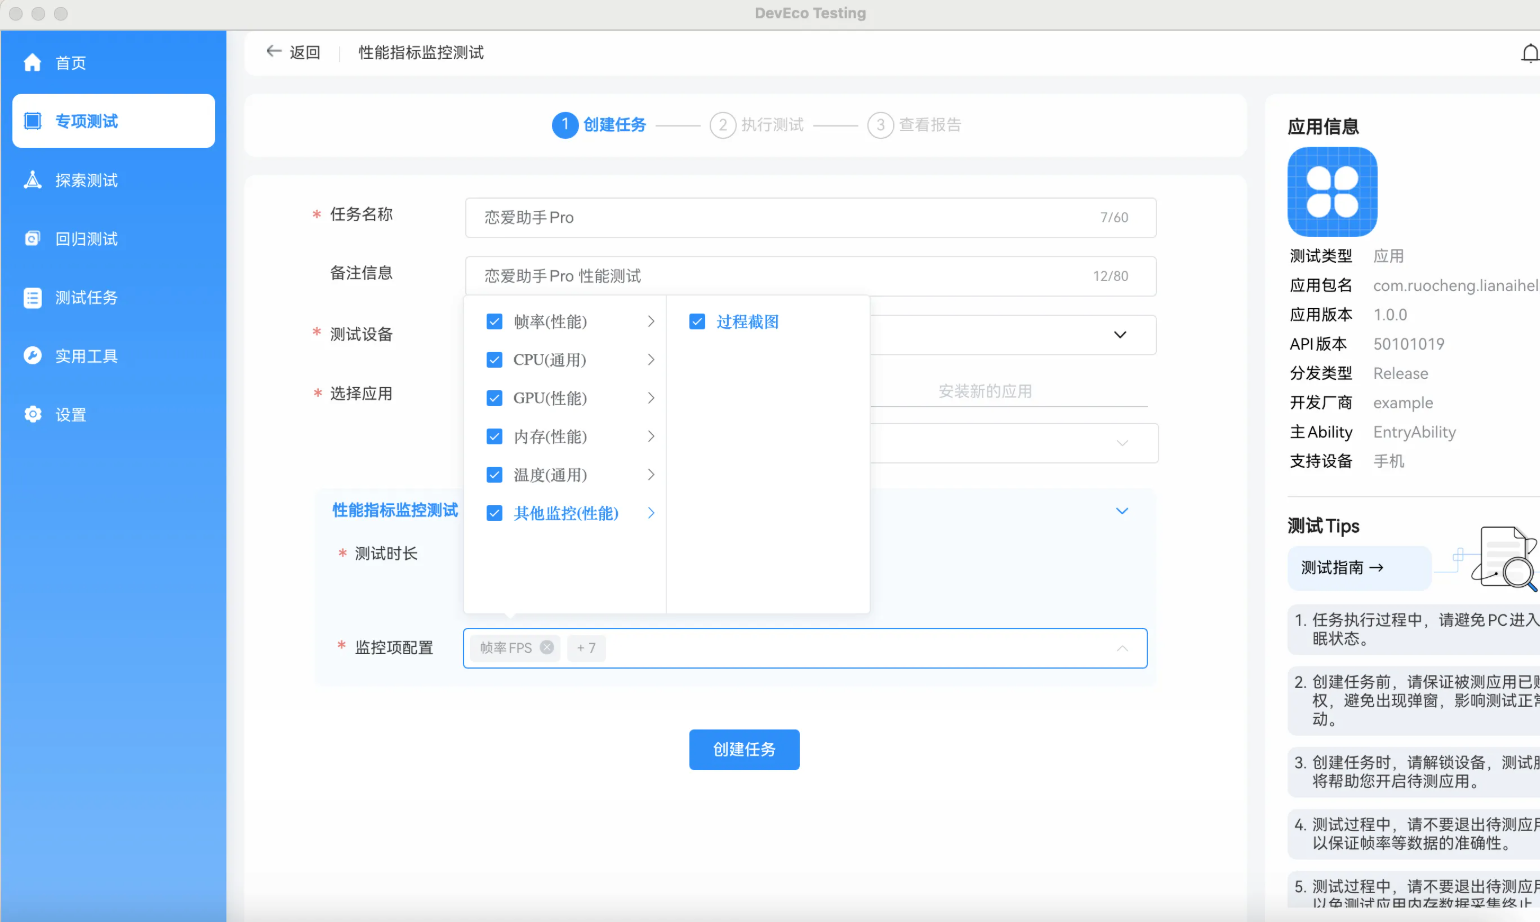Open the 测试设备 device dropdown
The width and height of the screenshot is (1540, 922).
click(1119, 335)
